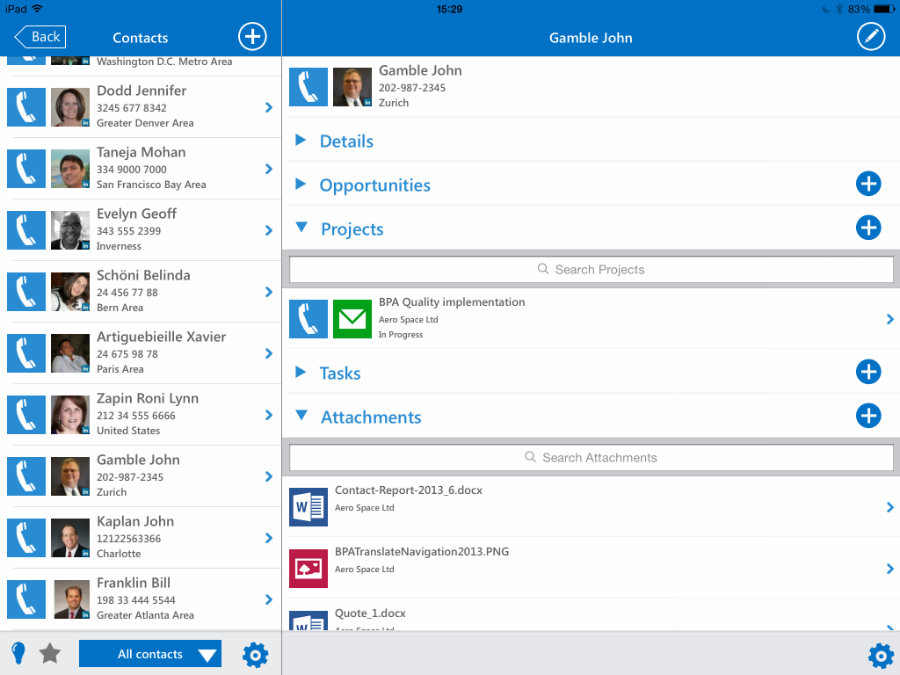Open BPA Quality implementation project chevron
Image resolution: width=900 pixels, height=675 pixels.
pos(890,319)
